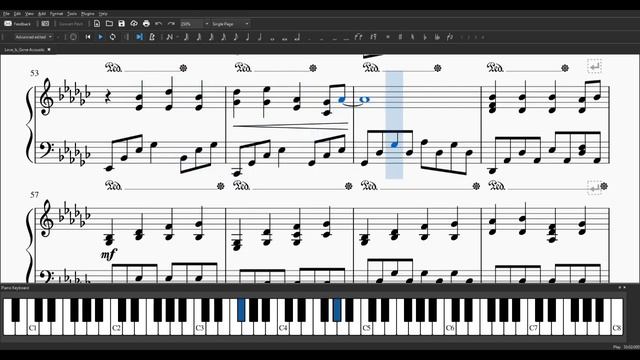Select the eighth note duration
This screenshot has height=360, width=640.
[x=235, y=37]
